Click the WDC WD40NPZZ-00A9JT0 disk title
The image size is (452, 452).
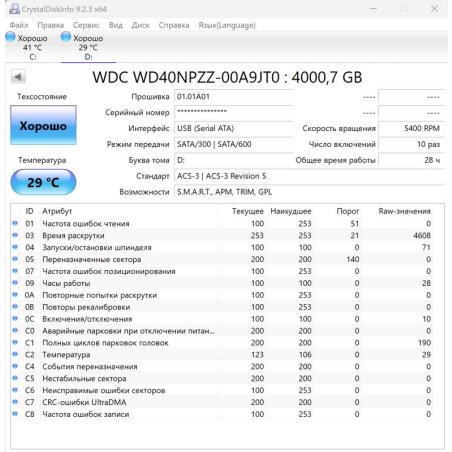(227, 77)
